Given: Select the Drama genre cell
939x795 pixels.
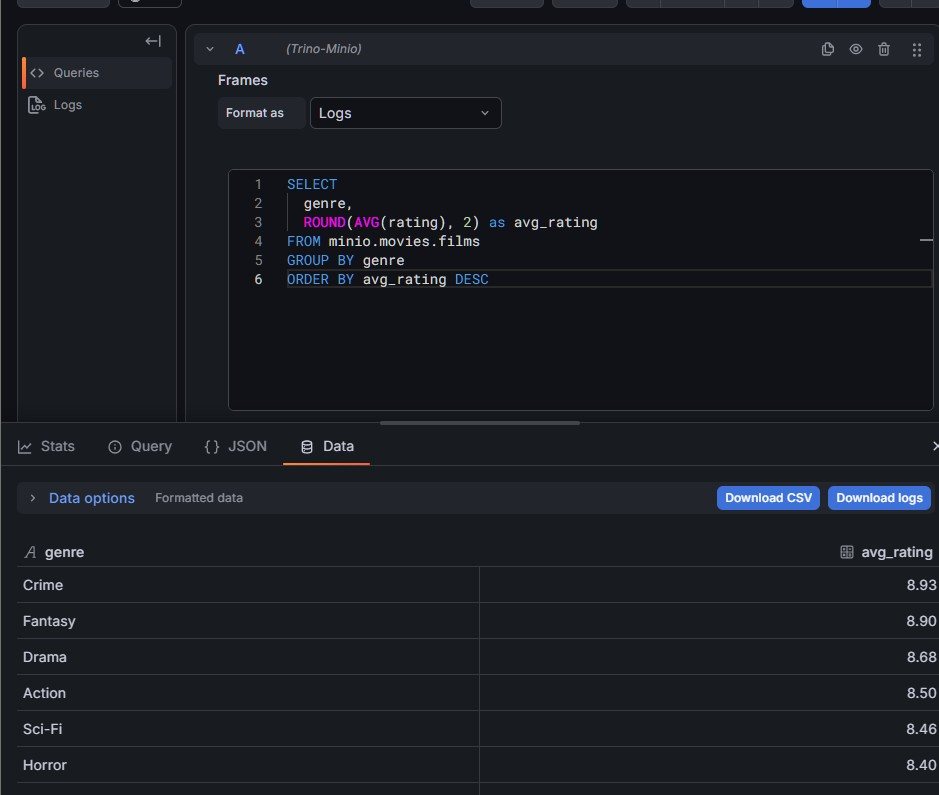Looking at the screenshot, I should 248,657.
